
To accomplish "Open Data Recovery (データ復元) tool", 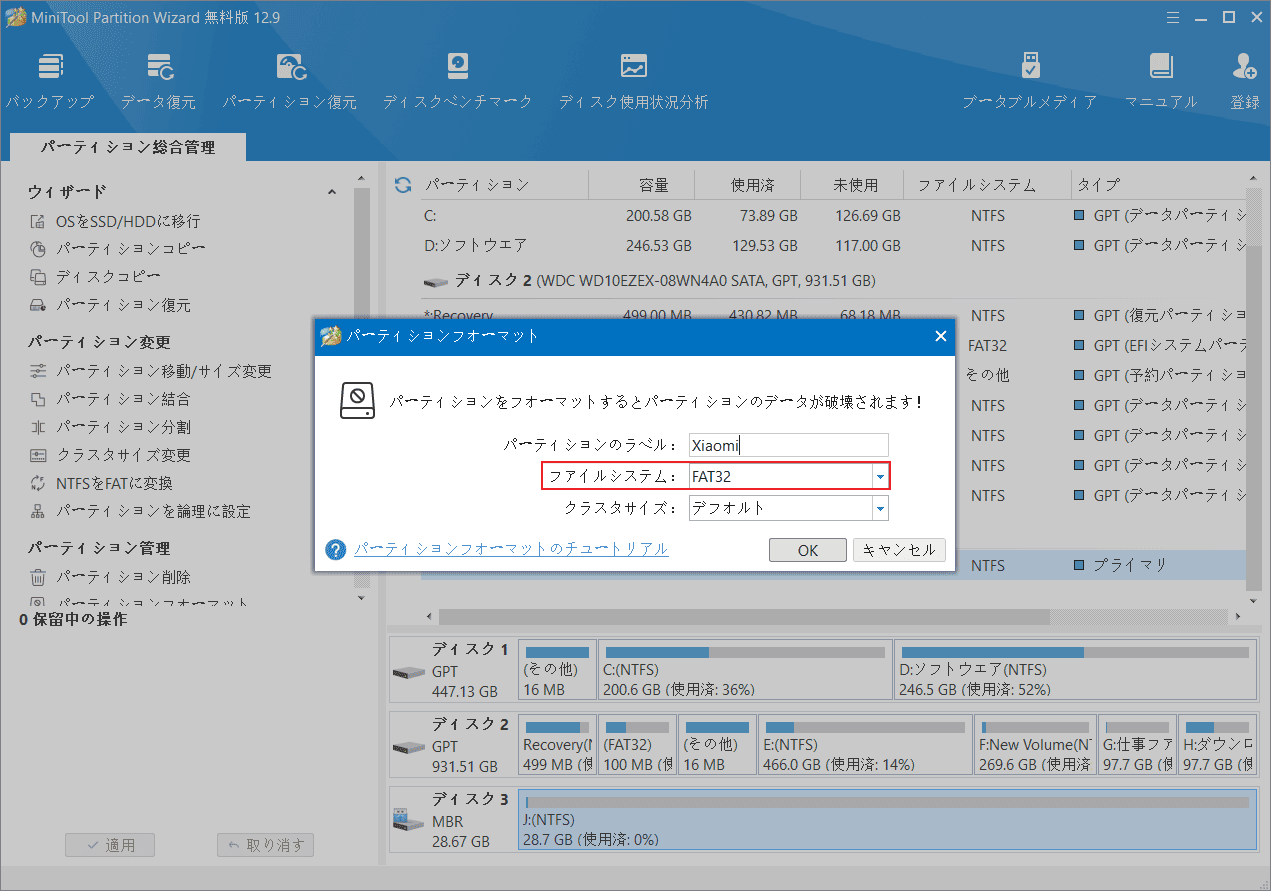I will [159, 80].
